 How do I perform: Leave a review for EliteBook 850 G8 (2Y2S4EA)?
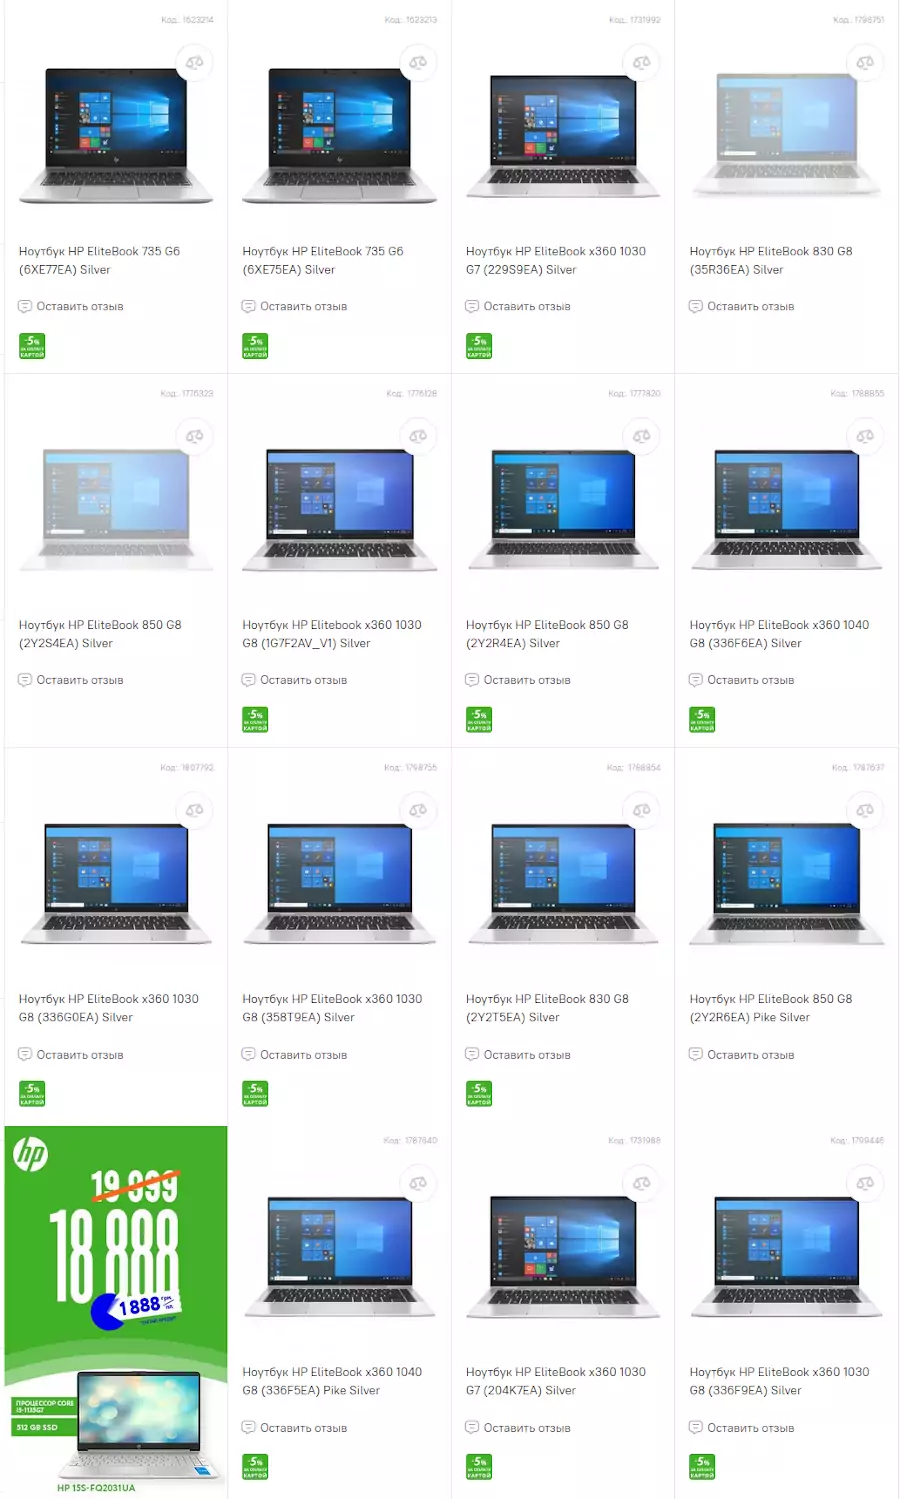pyautogui.click(x=71, y=680)
